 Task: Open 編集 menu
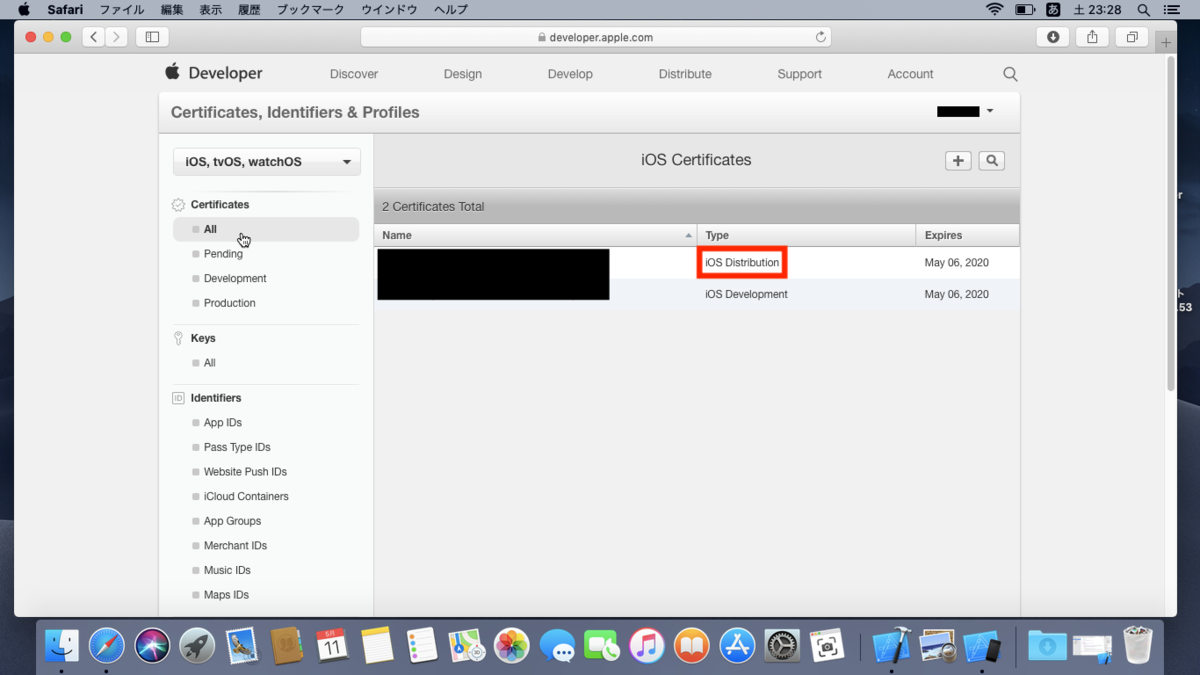coord(172,9)
